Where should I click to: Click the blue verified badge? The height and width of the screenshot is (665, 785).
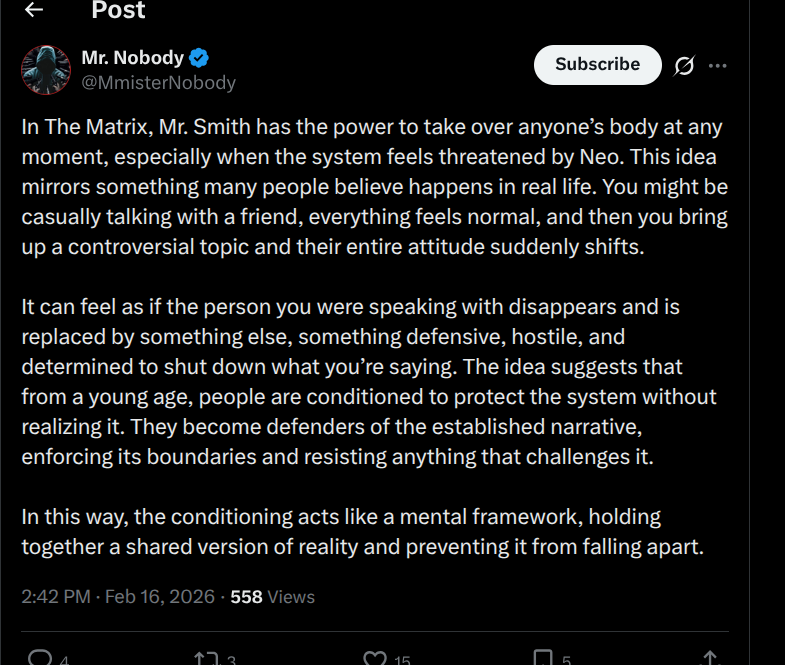pos(199,58)
